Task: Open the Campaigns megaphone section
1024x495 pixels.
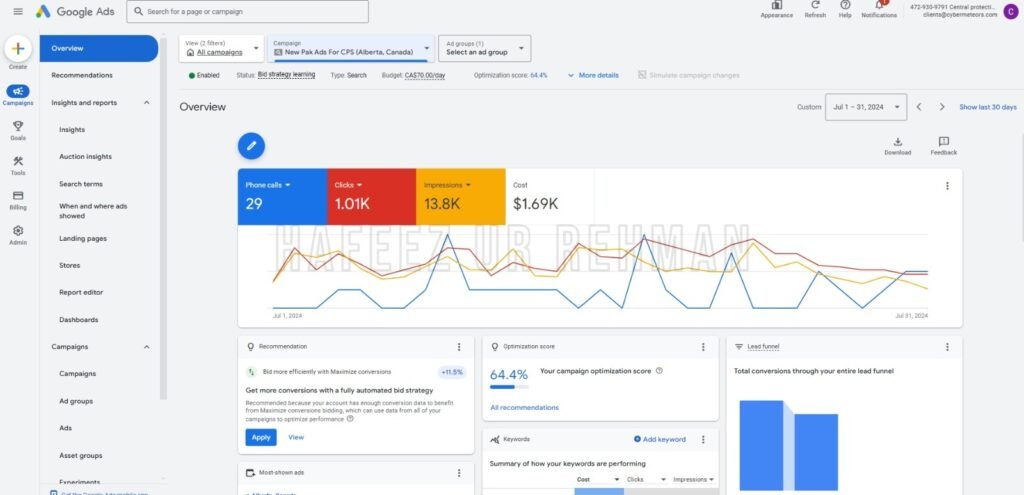Action: [18, 92]
